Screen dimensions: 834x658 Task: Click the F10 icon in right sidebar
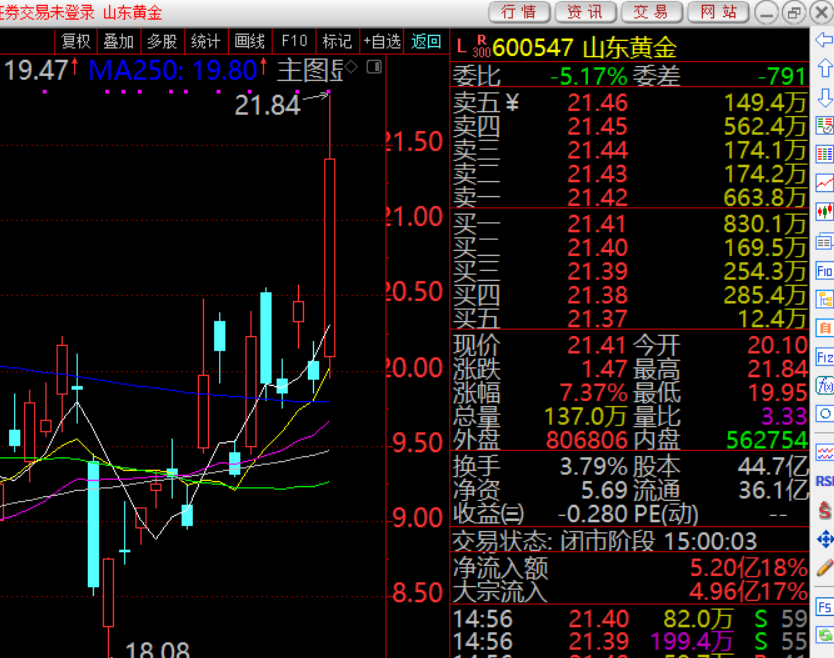point(824,271)
